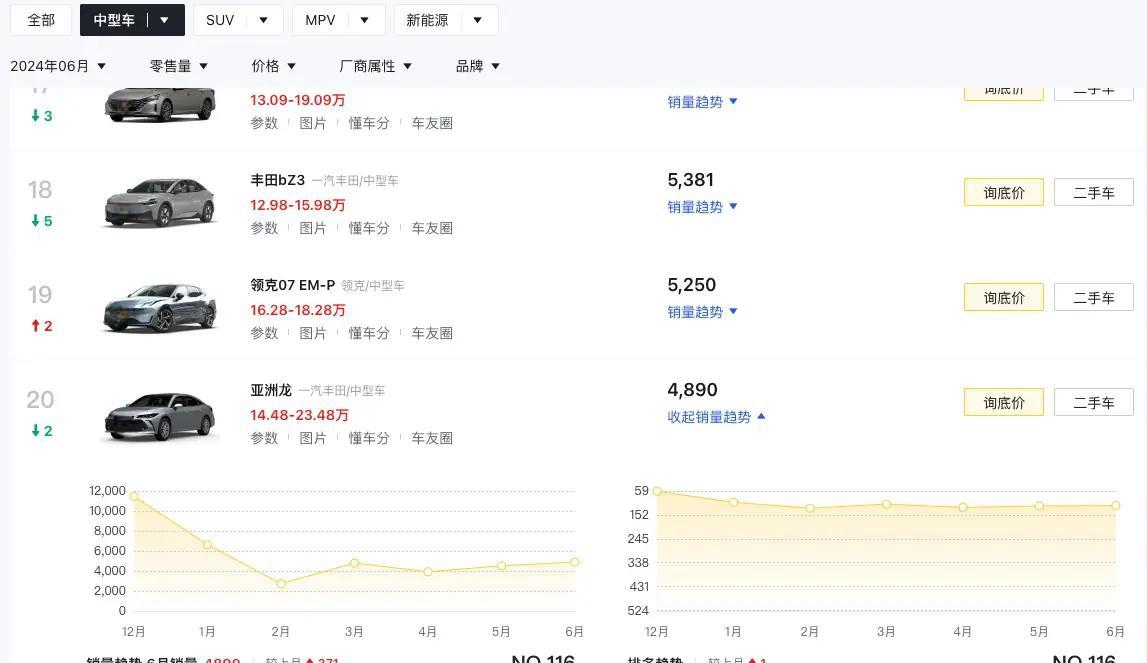Image resolution: width=1147 pixels, height=663 pixels.
Task: Click the 14.48-23.48万 price for 亚洲龙
Action: 299,416
